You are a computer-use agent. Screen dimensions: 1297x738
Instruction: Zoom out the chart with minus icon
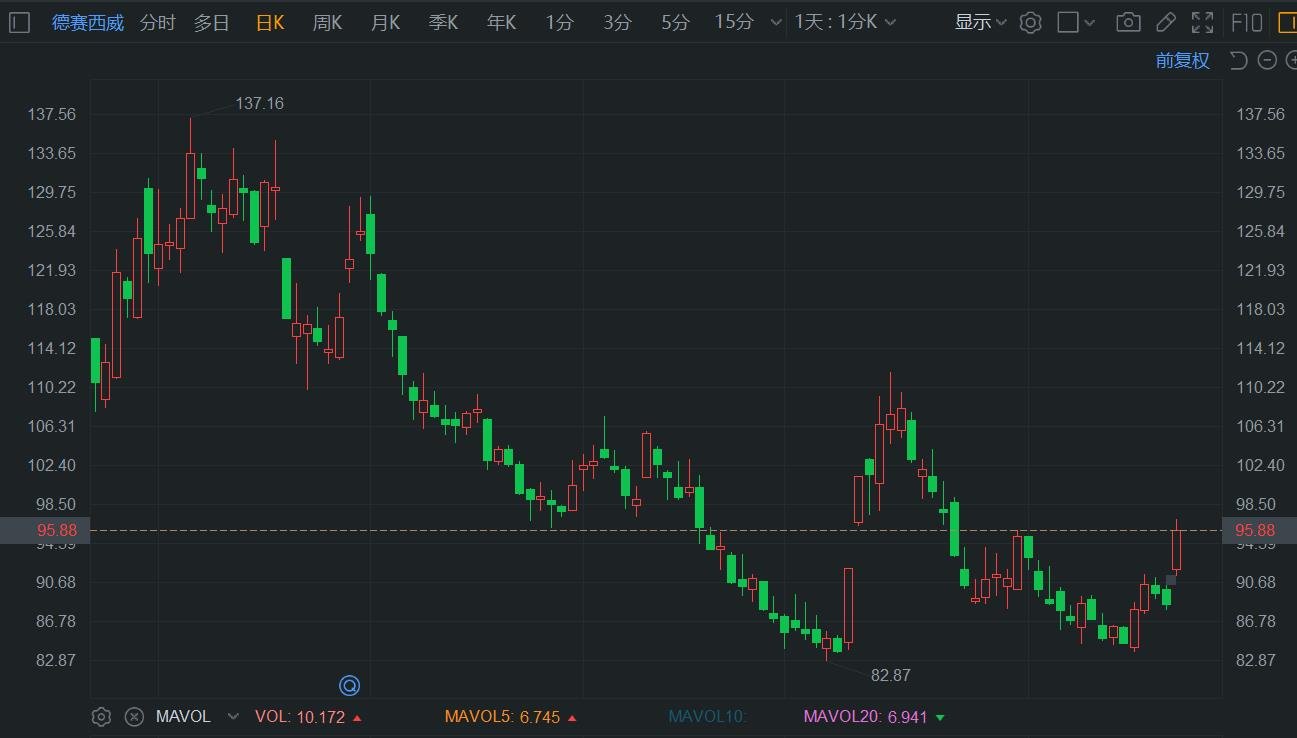click(x=1267, y=61)
